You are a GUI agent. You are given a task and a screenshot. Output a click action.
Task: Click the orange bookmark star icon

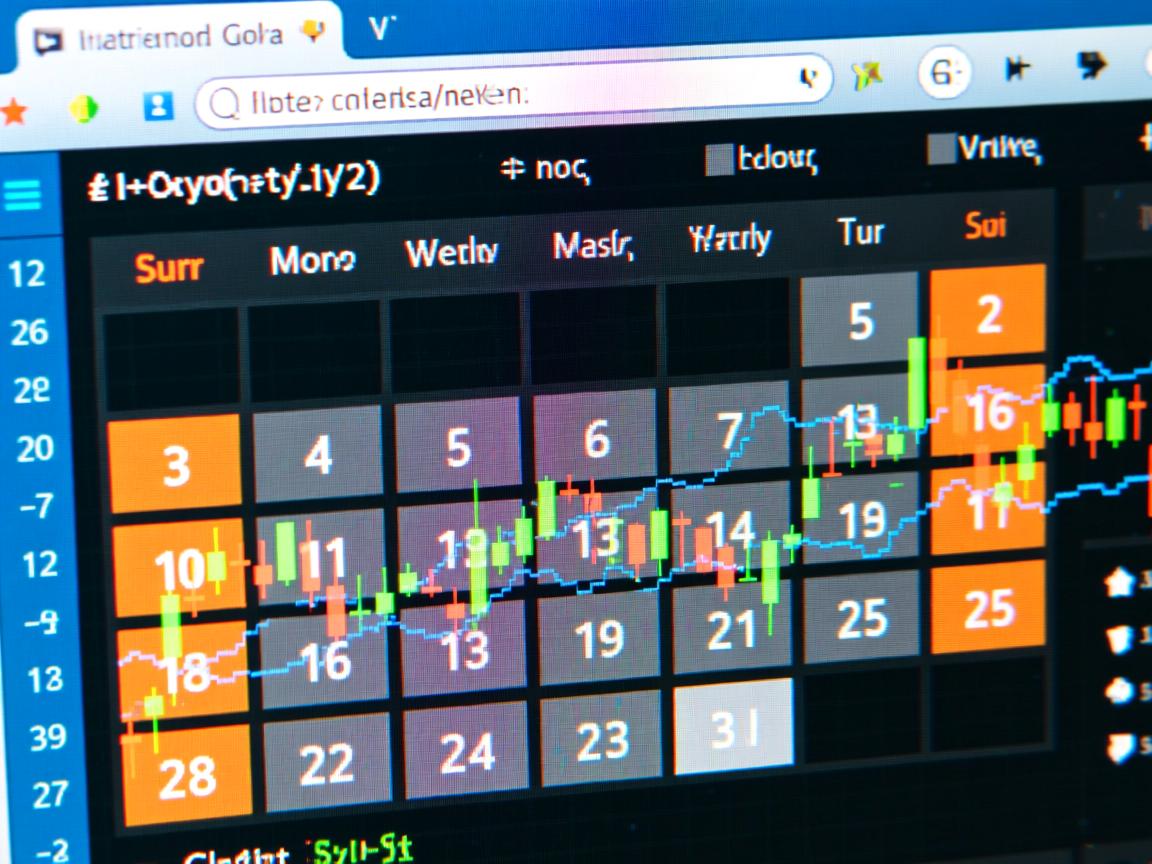(14, 112)
